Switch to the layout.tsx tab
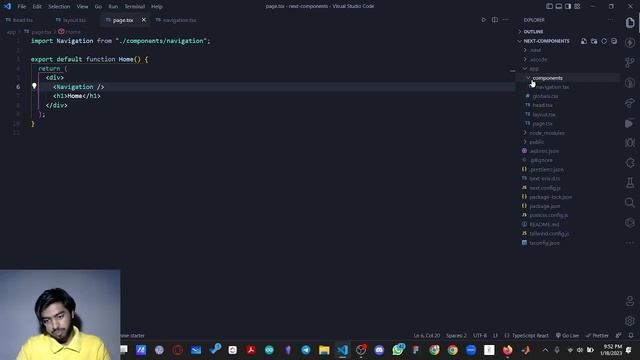Viewport: 640px width, 360px height. click(x=74, y=20)
